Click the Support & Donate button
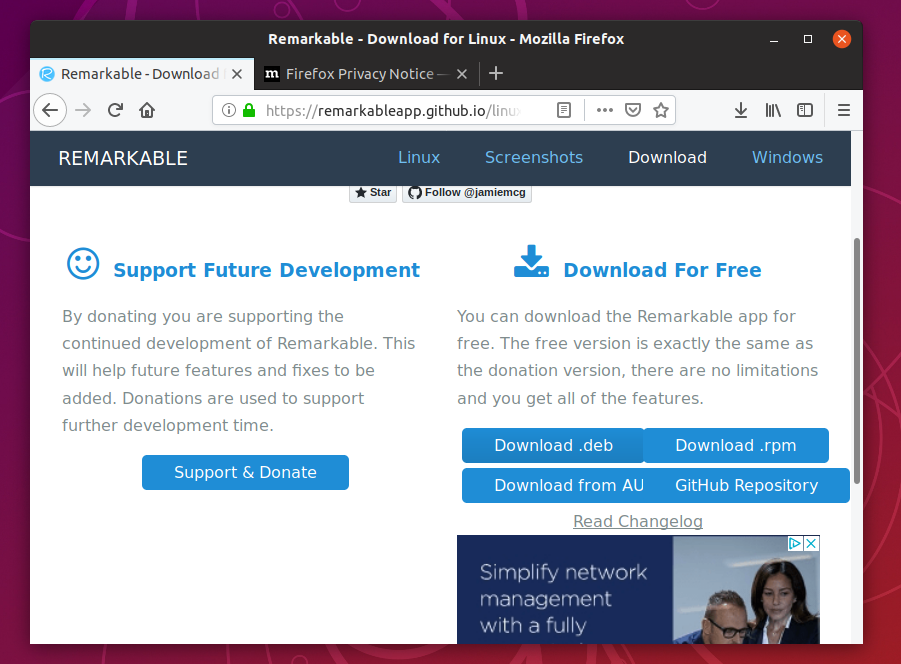Viewport: 901px width, 664px height. (245, 472)
